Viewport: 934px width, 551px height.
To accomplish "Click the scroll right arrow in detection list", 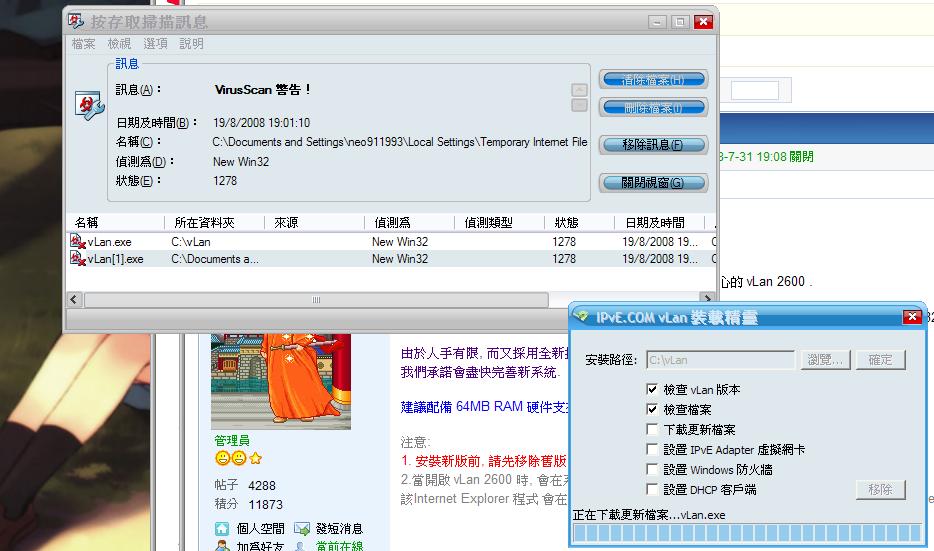I will (707, 298).
